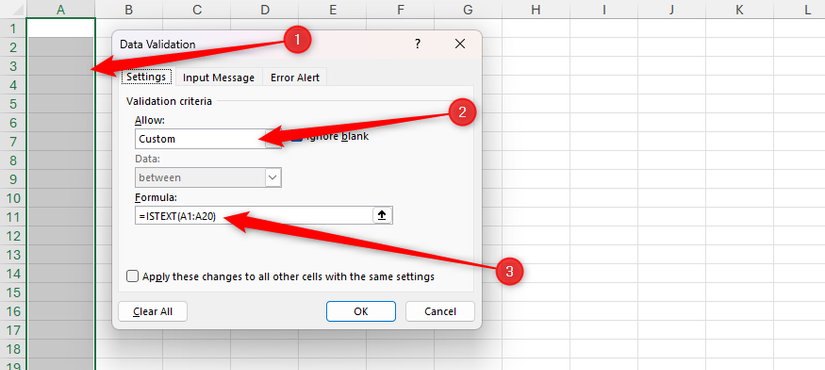The width and height of the screenshot is (825, 370).
Task: Select row 16 header
Action: 13,311
